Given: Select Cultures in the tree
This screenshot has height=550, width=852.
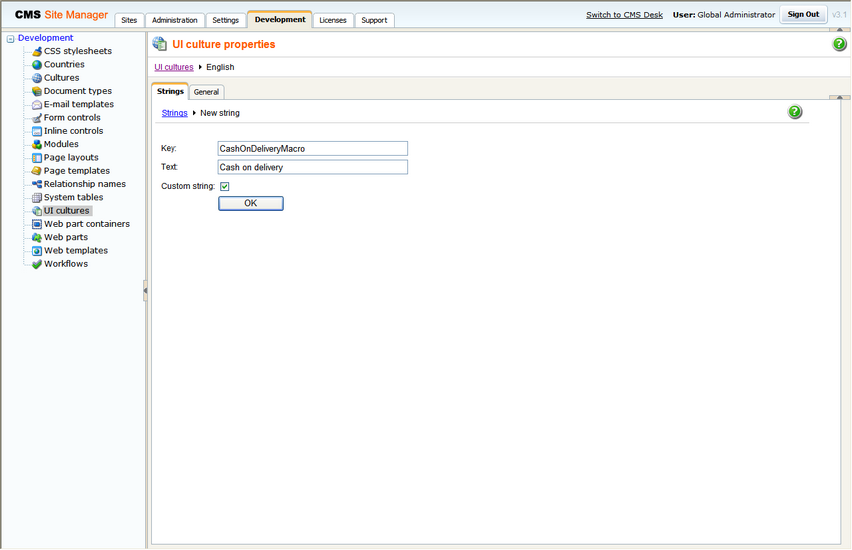Looking at the screenshot, I should [61, 78].
